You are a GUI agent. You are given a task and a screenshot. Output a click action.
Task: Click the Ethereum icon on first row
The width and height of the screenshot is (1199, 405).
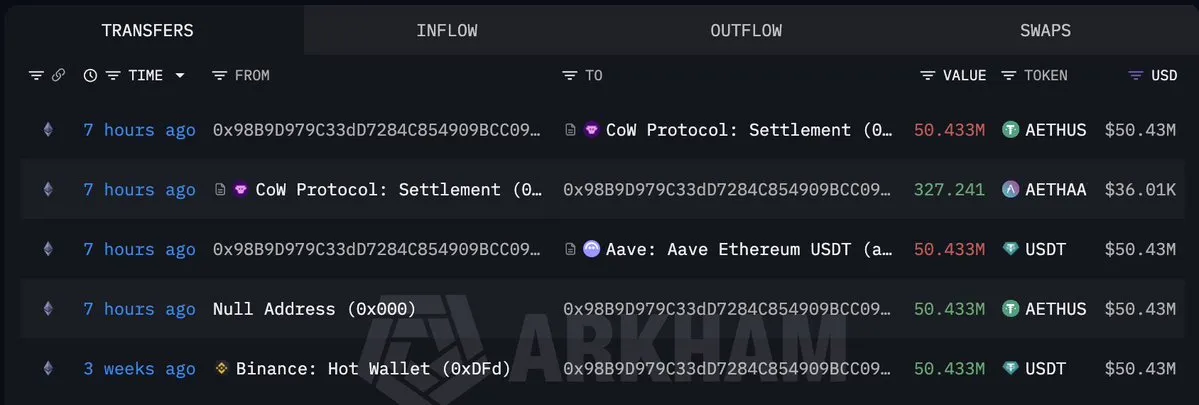click(46, 130)
